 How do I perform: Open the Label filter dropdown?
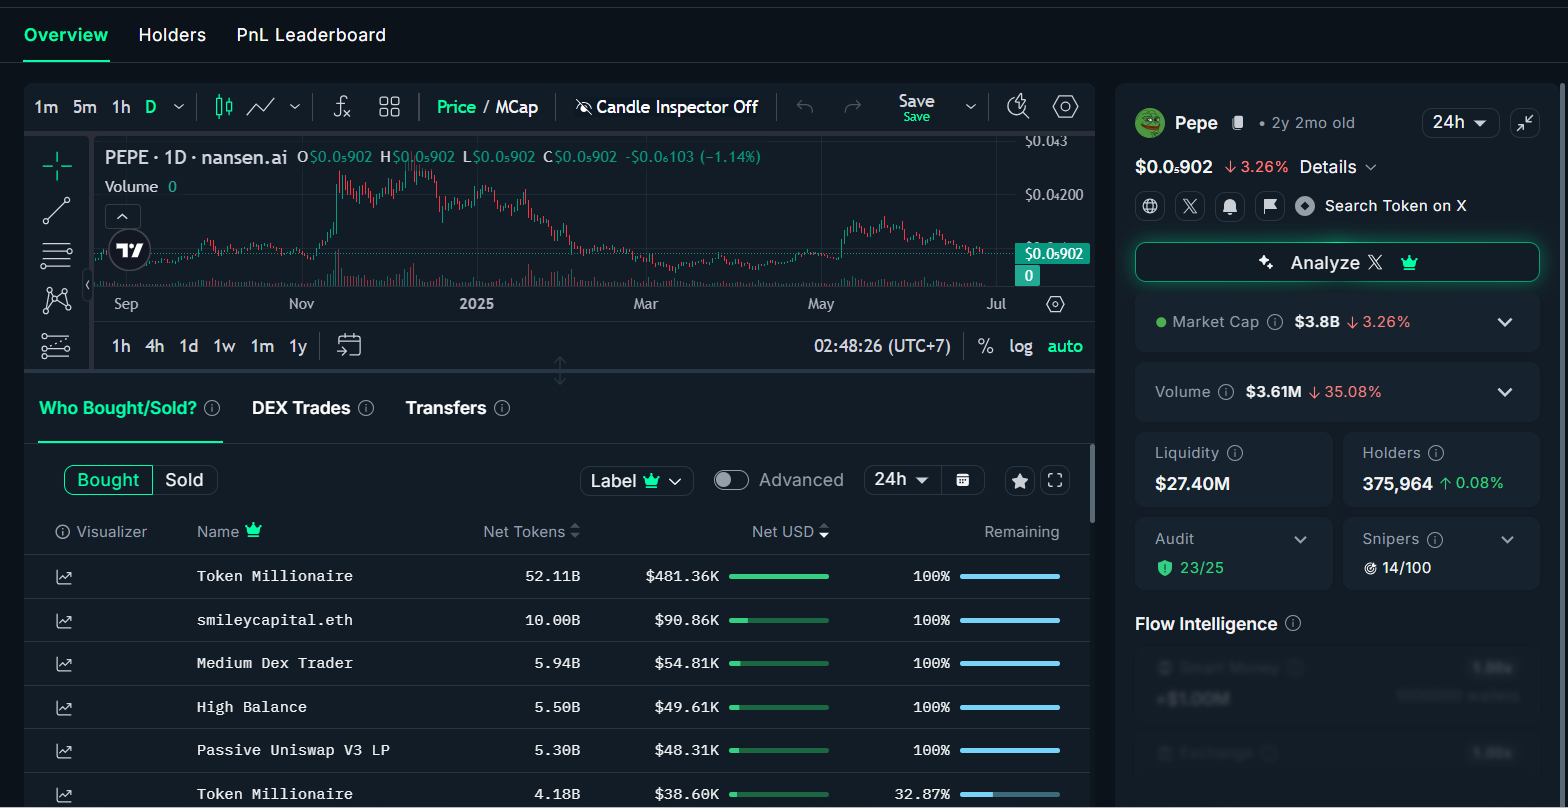coord(637,481)
